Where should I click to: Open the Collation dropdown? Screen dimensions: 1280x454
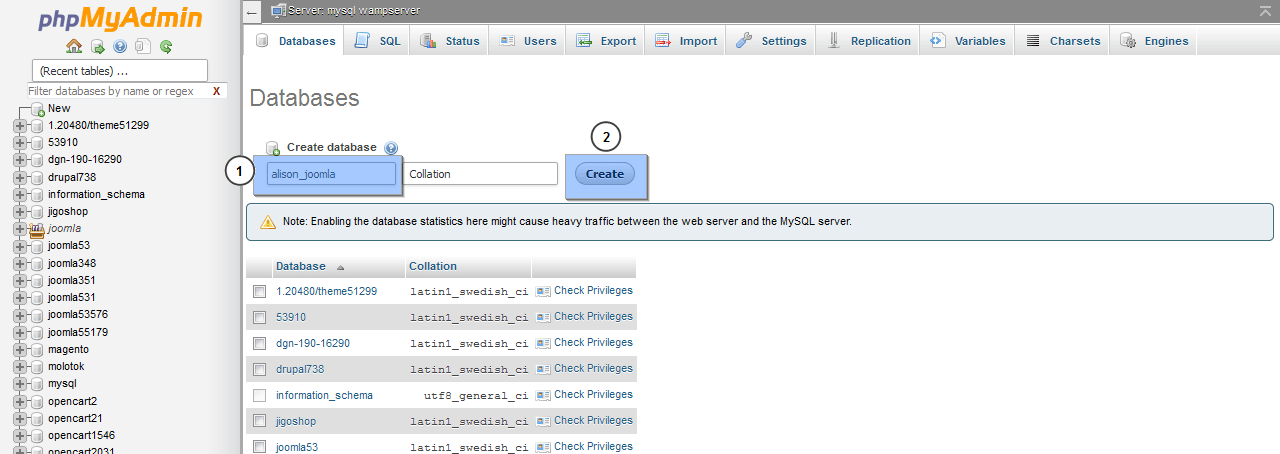(x=481, y=174)
